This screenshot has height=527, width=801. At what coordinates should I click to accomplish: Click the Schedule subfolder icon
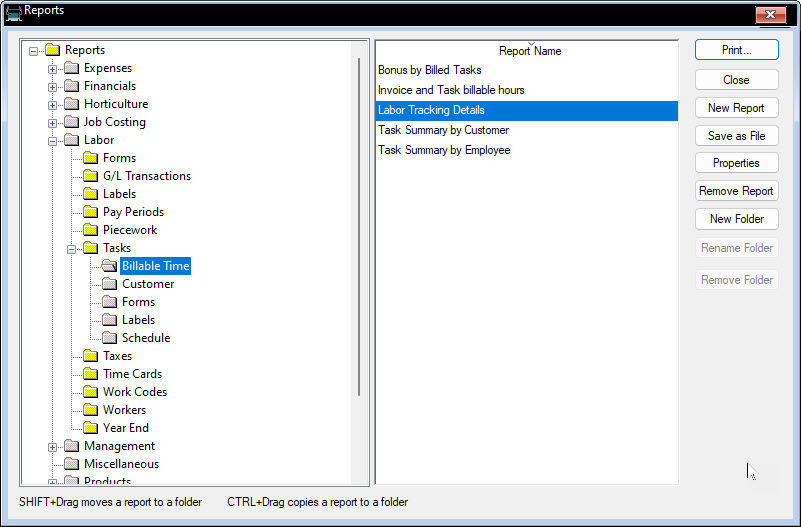[109, 338]
